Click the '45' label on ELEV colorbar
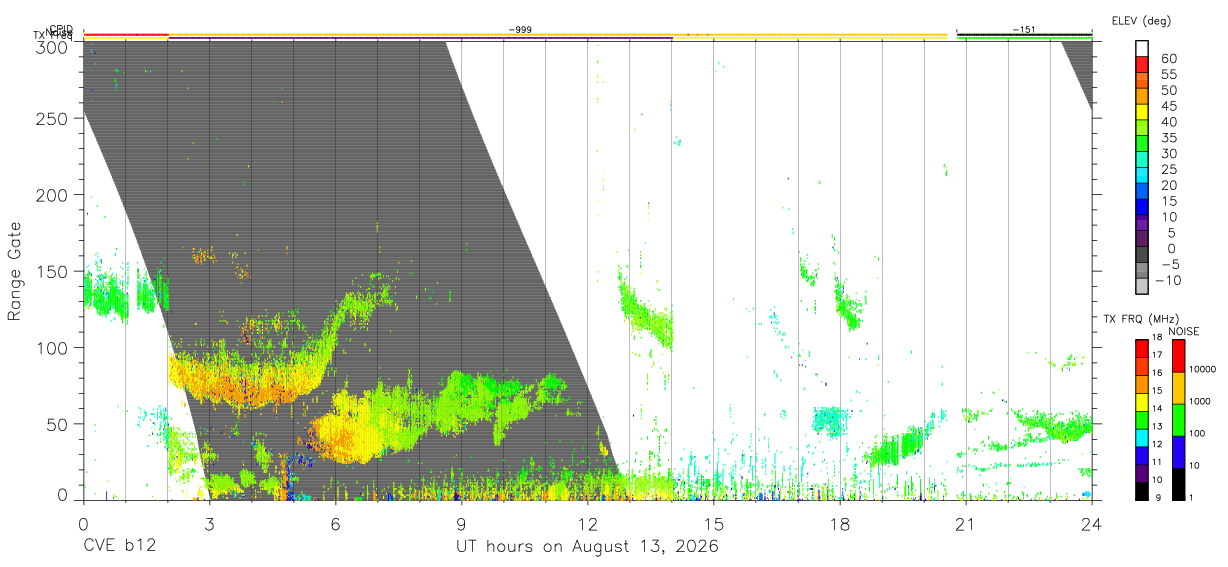Viewport: 1228px width, 567px height. [1168, 106]
